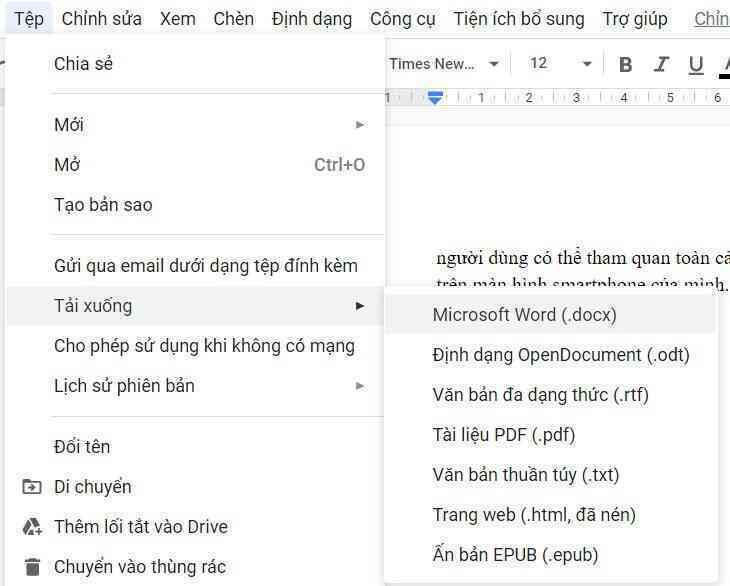Select Cho phép sử dụng khi không có mạng
This screenshot has width=730, height=586.
(x=196, y=346)
